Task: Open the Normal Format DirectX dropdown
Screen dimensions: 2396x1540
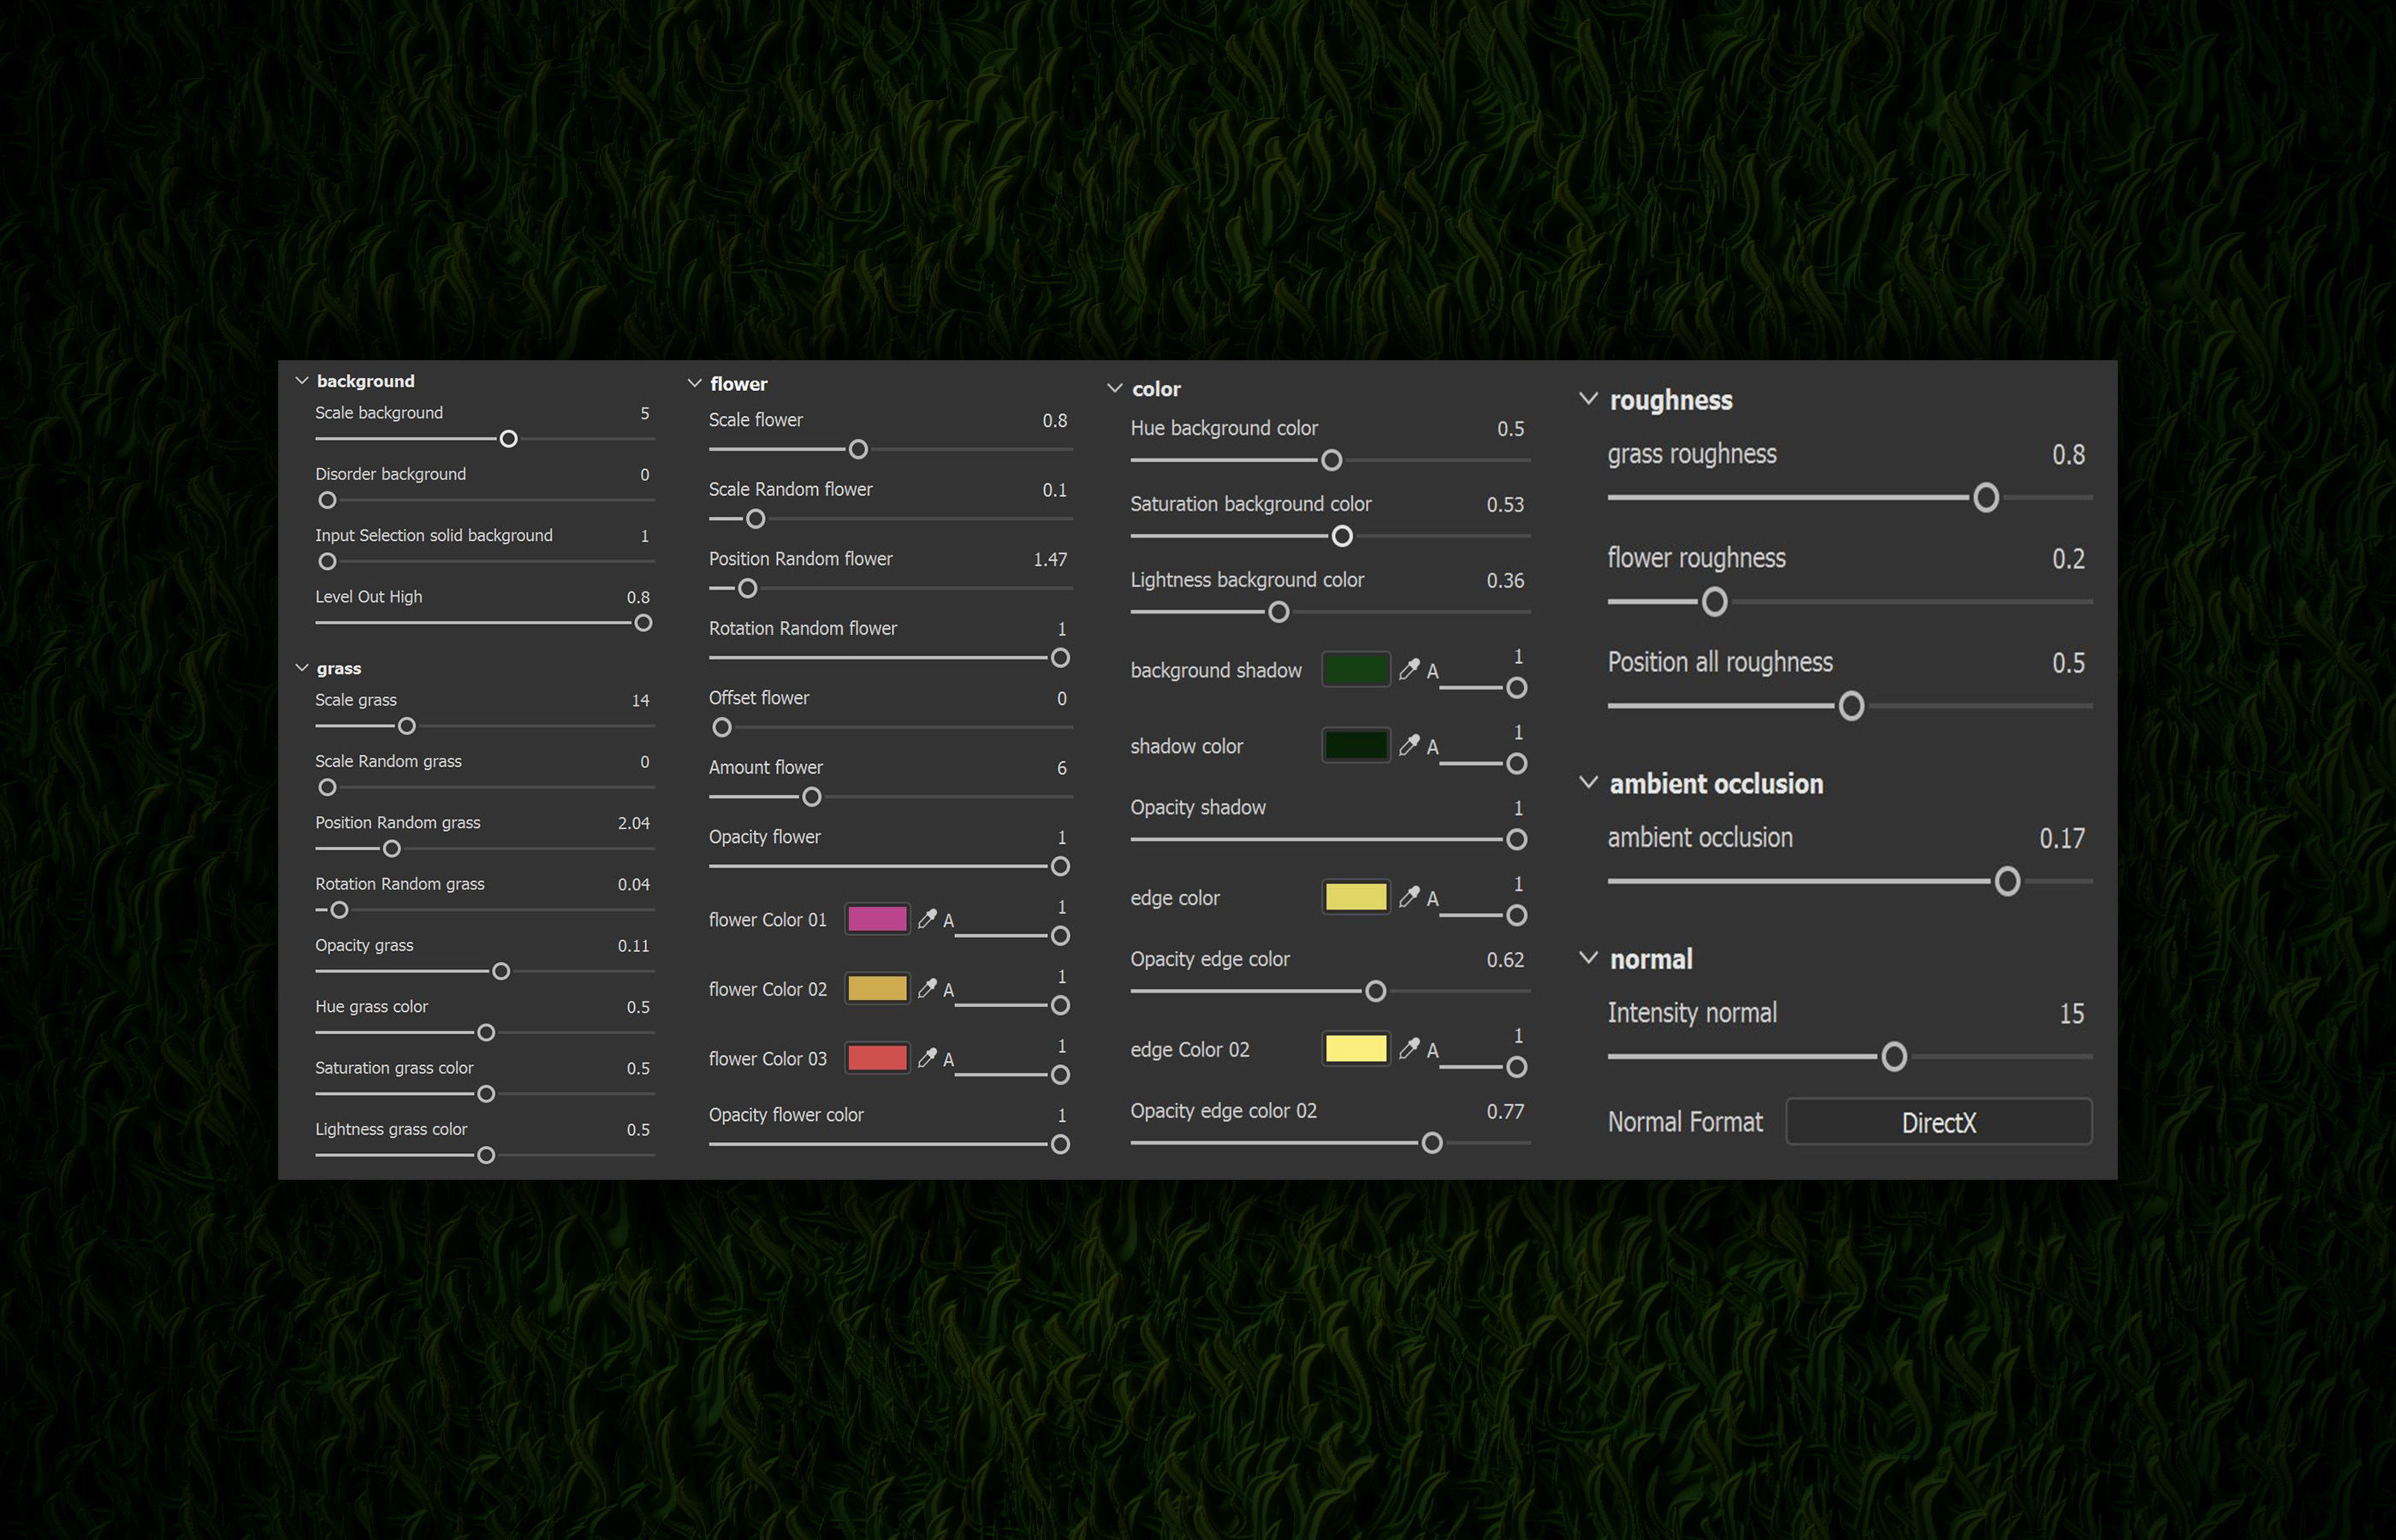Action: [x=1938, y=1122]
